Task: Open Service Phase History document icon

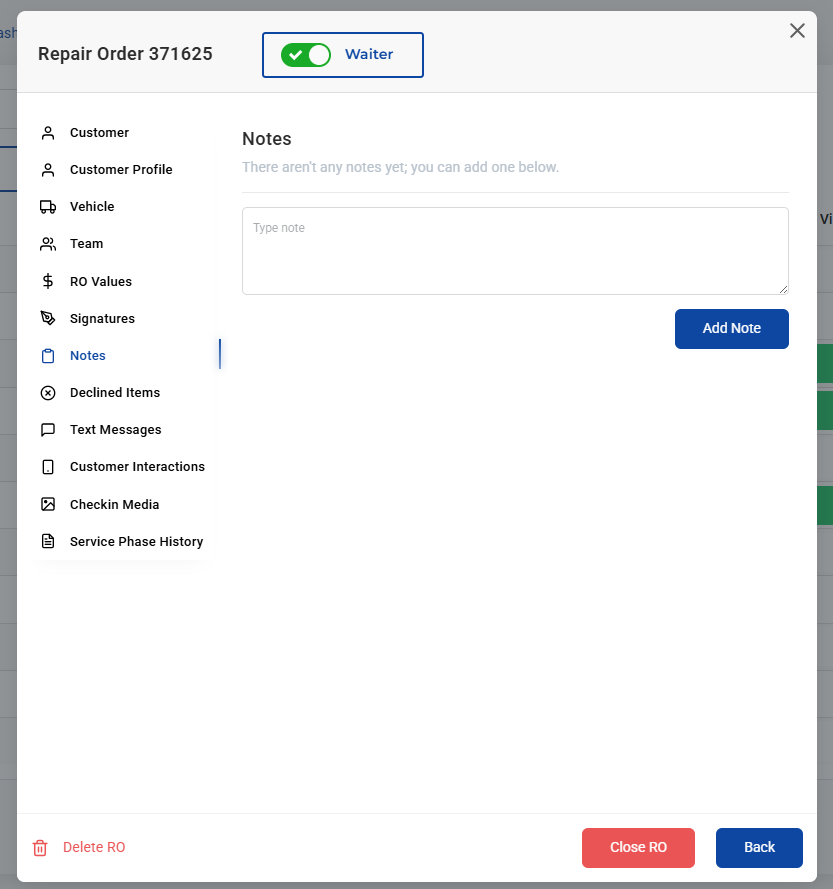Action: (x=47, y=541)
